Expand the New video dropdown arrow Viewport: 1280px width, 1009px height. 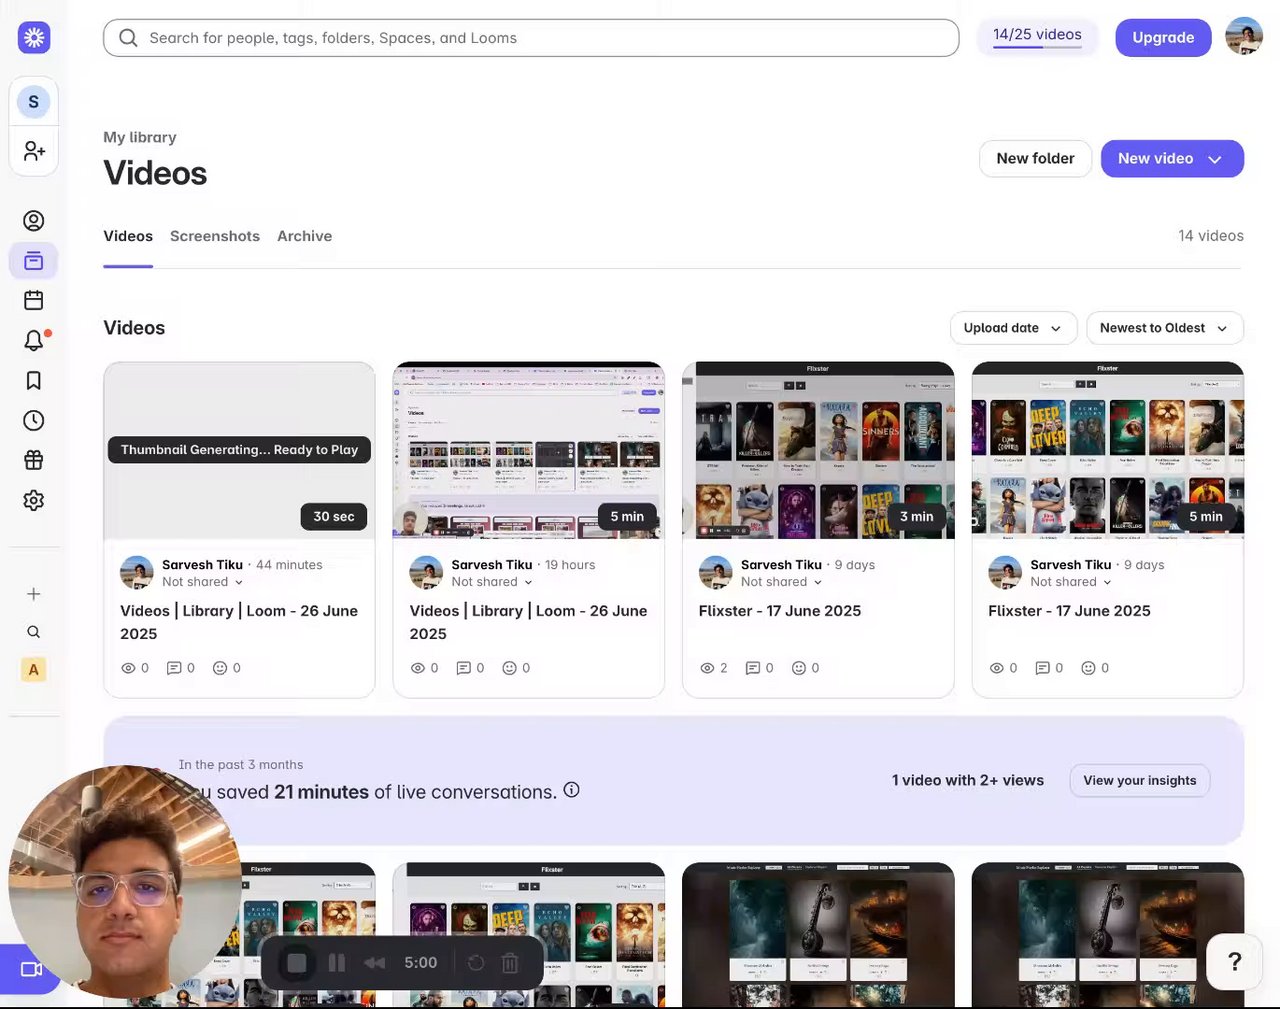click(1215, 159)
